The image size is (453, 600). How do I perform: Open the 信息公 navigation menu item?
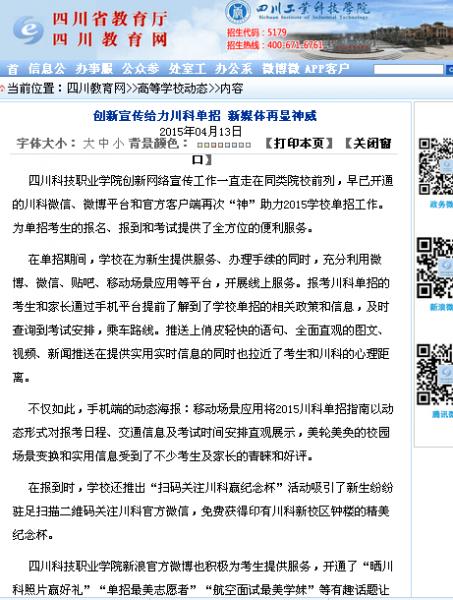click(46, 69)
